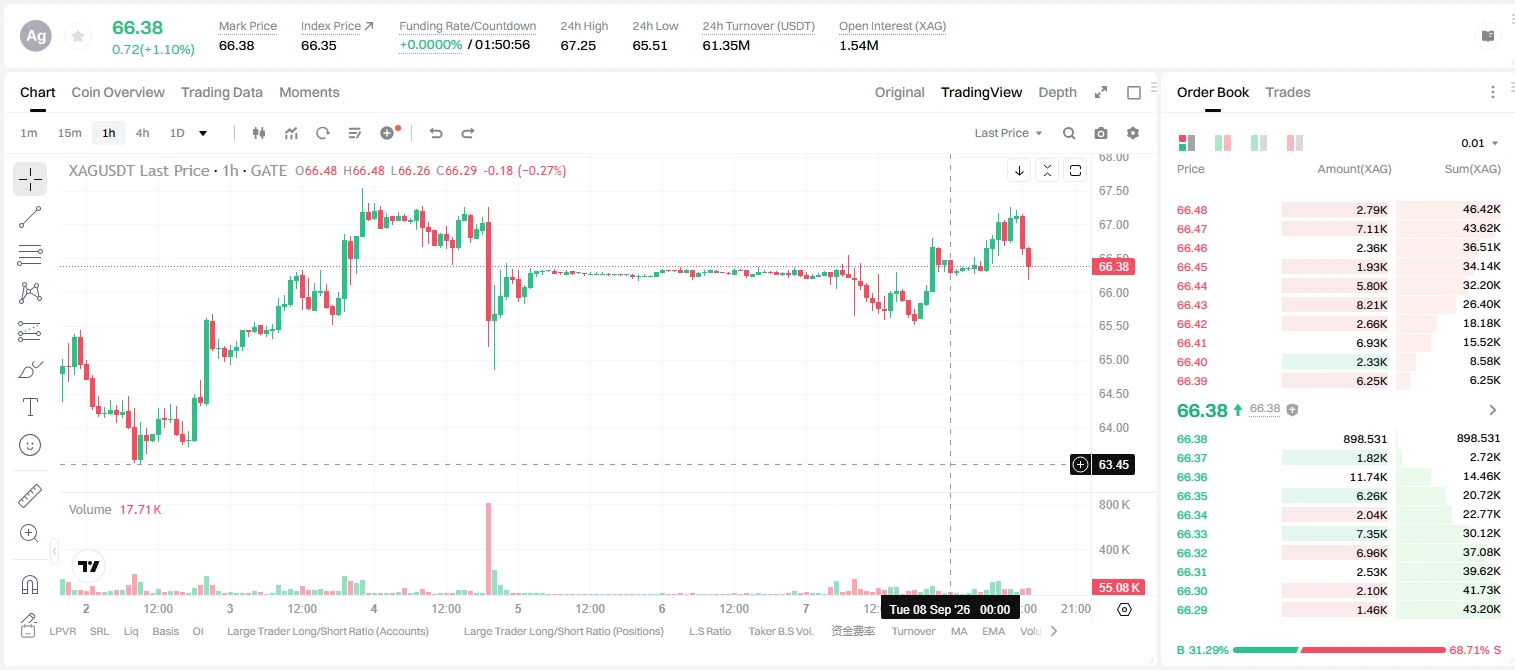Open the more timeframes dropdown arrow

[204, 133]
